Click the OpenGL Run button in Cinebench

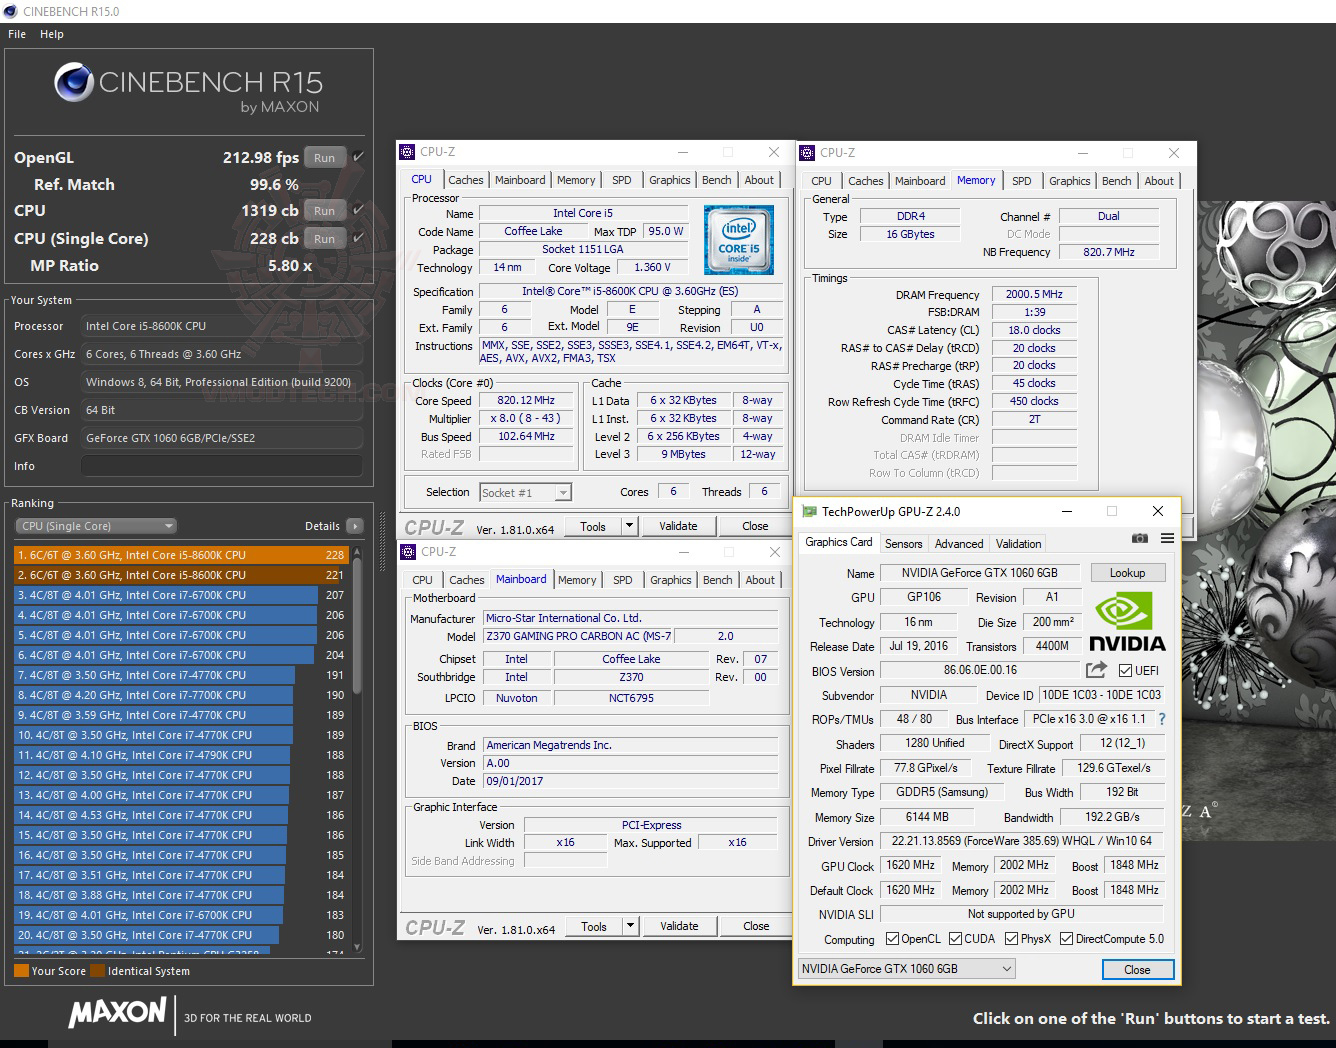(323, 157)
